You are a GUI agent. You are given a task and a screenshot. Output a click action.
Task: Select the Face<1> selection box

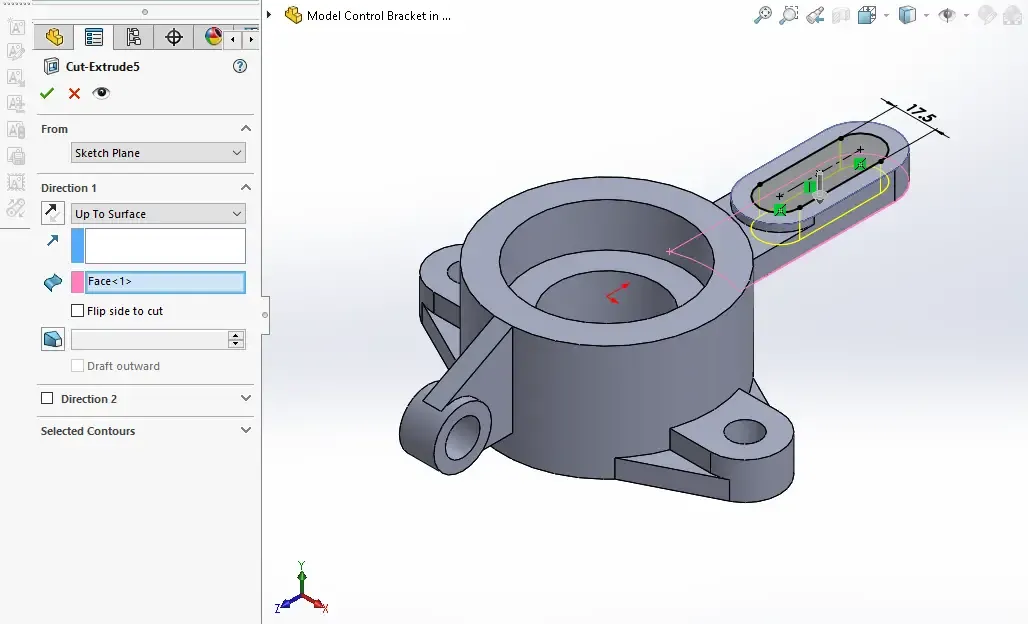coord(165,282)
